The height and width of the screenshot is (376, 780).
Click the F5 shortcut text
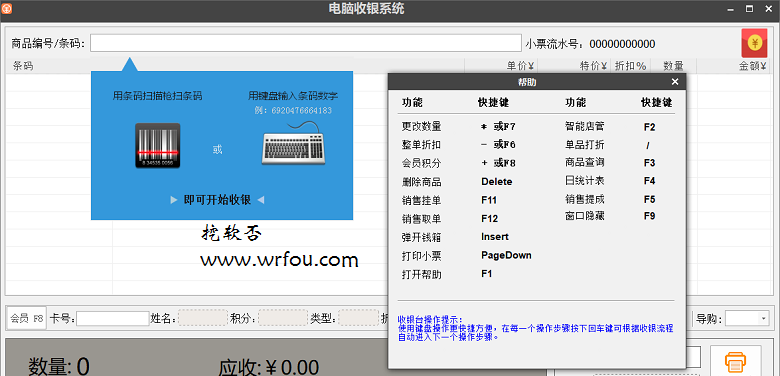(x=649, y=199)
